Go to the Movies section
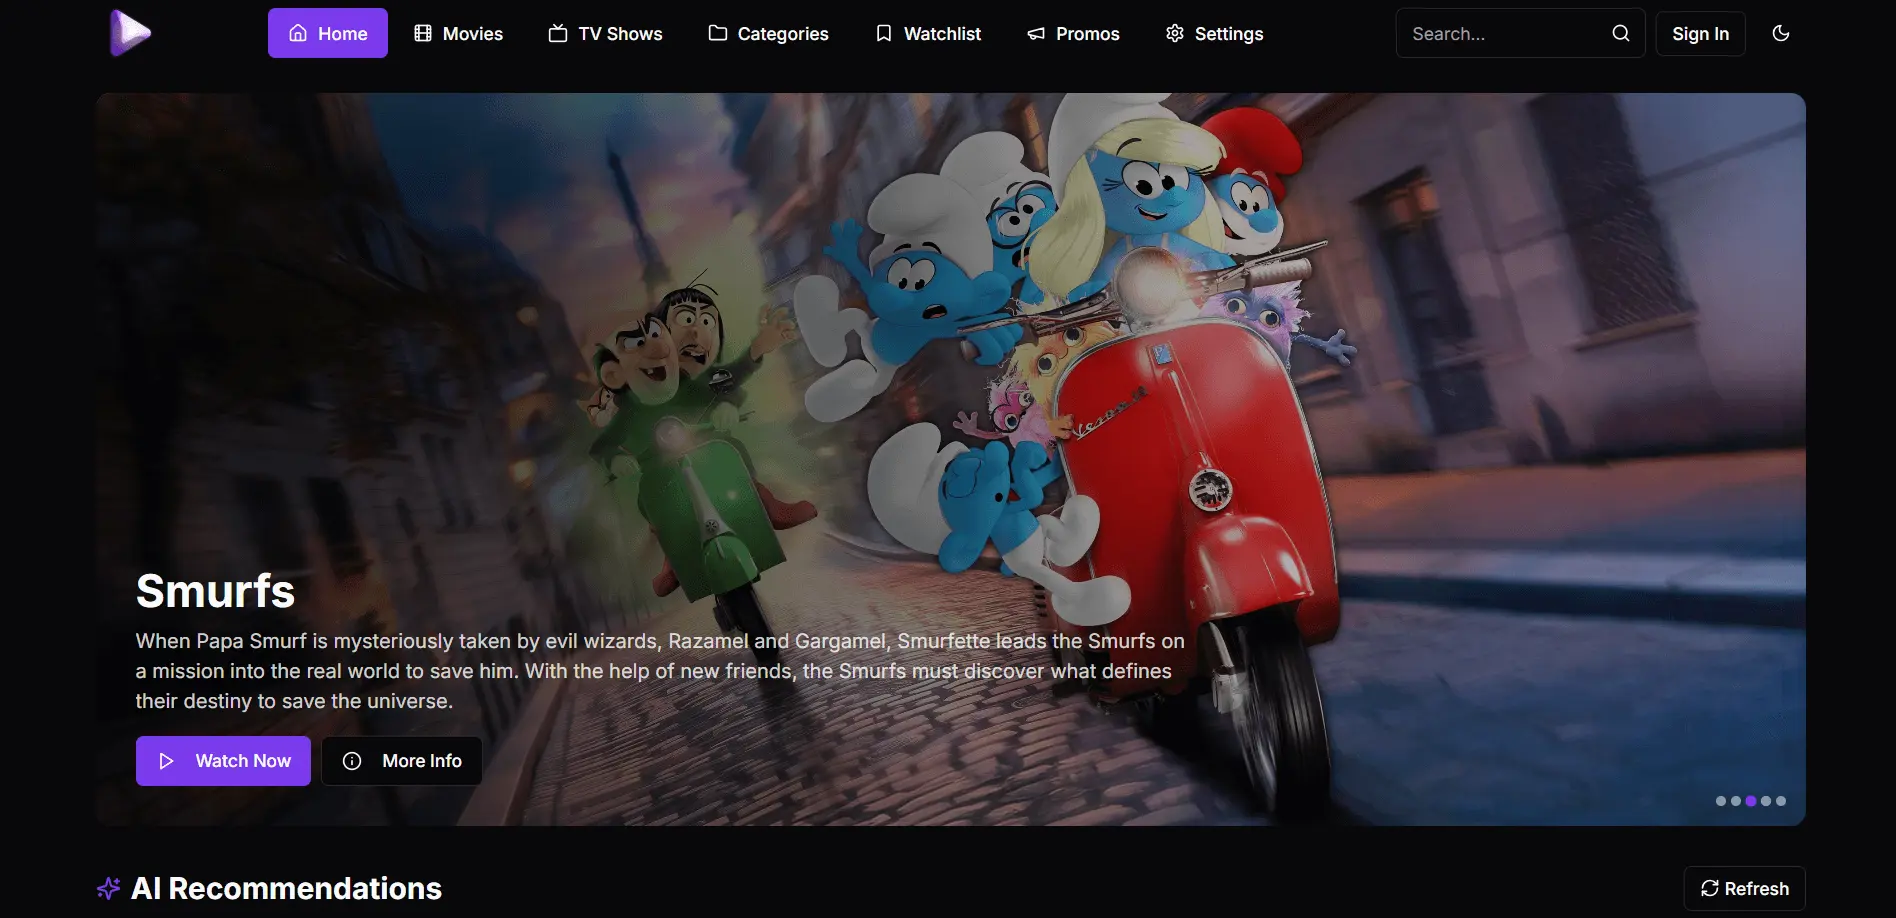This screenshot has width=1896, height=918. pyautogui.click(x=458, y=33)
